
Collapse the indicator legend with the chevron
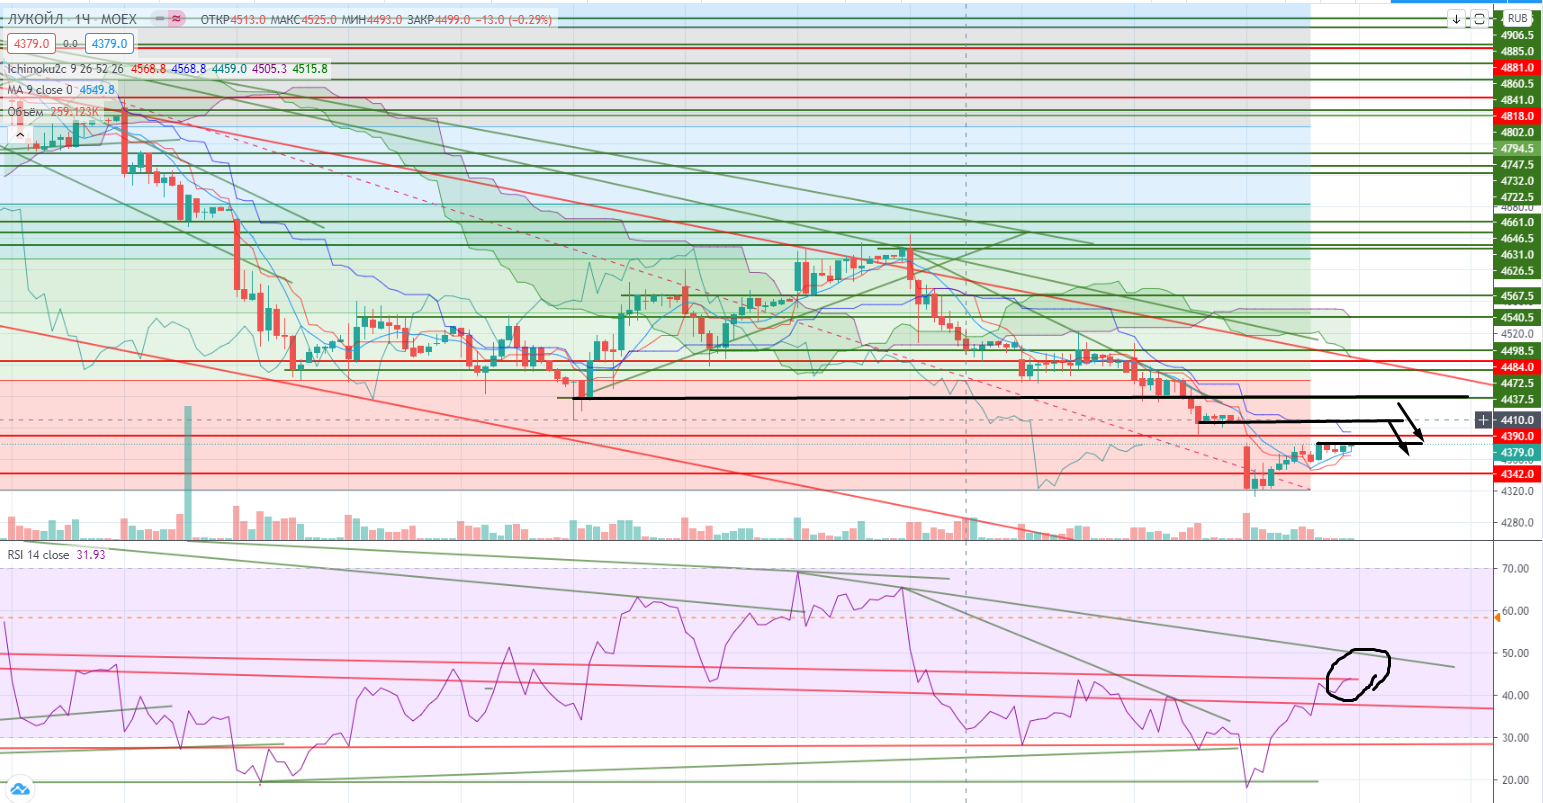click(18, 133)
